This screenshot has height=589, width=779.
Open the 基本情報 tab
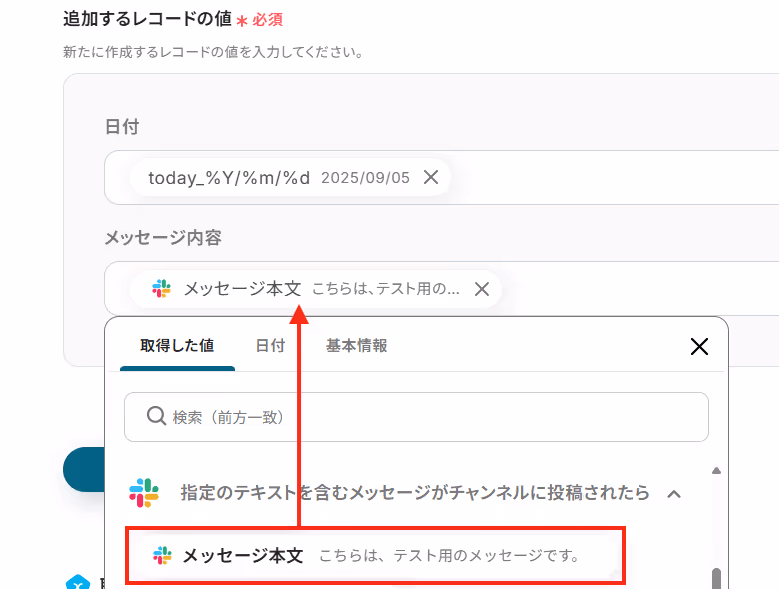tap(356, 346)
